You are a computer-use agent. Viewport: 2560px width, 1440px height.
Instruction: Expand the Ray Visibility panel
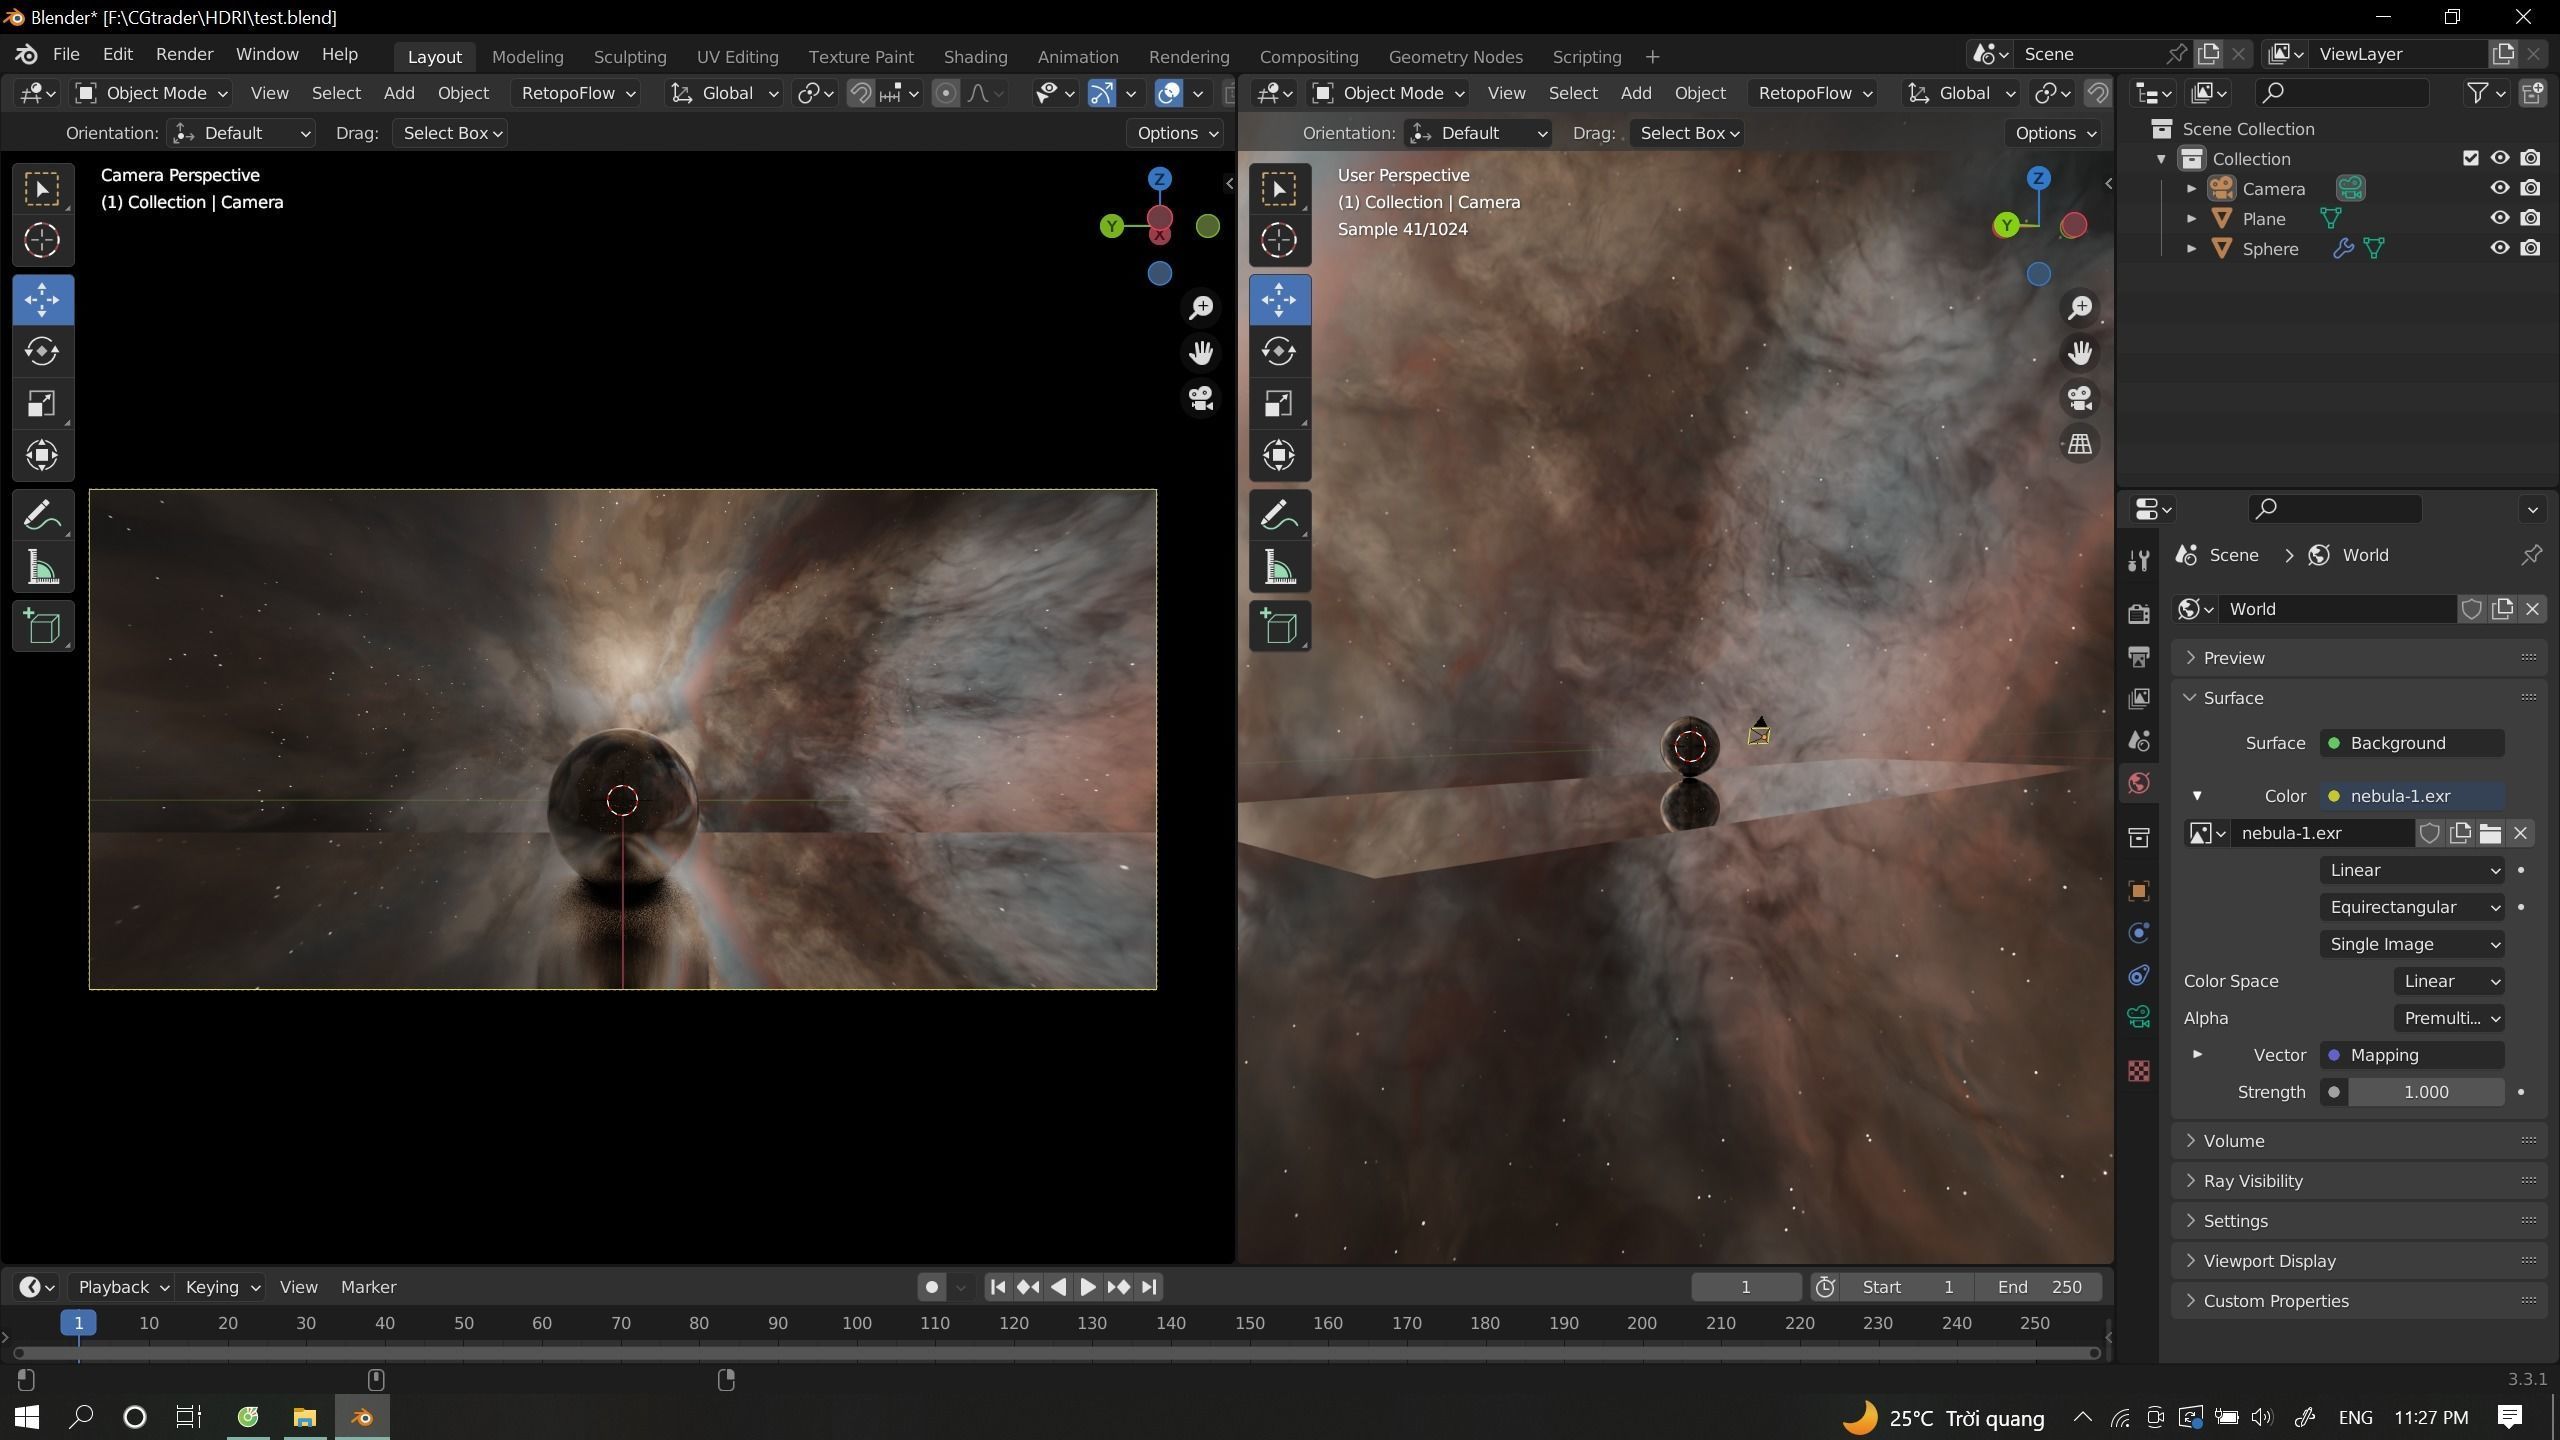tap(2252, 1181)
